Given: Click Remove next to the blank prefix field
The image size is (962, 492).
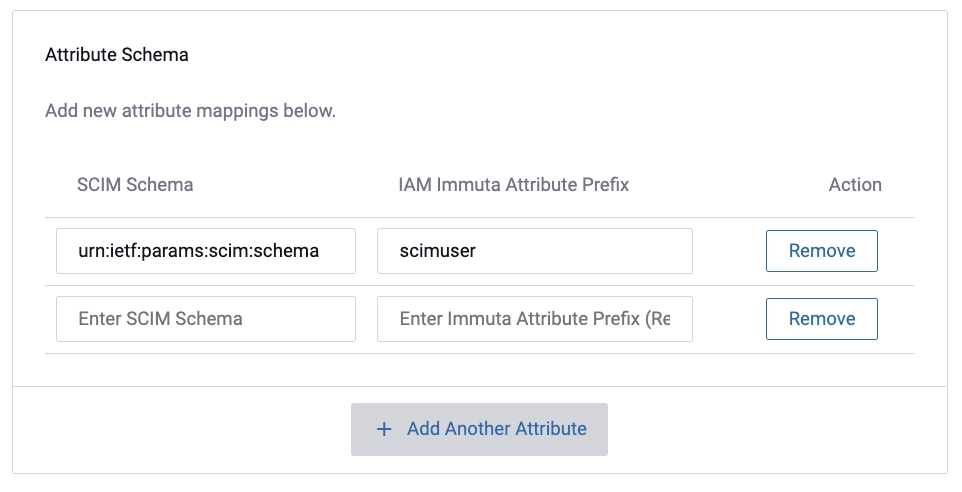Looking at the screenshot, I should (821, 319).
